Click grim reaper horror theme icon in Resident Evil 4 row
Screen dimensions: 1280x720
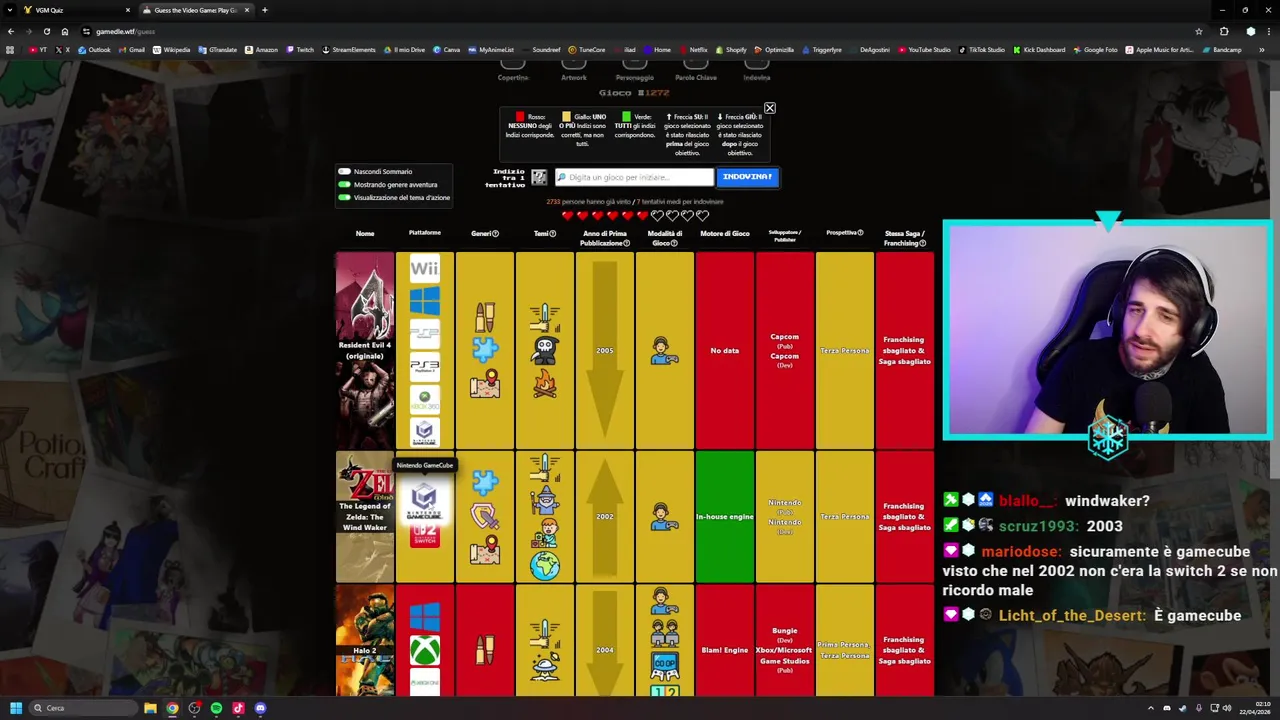tap(545, 350)
